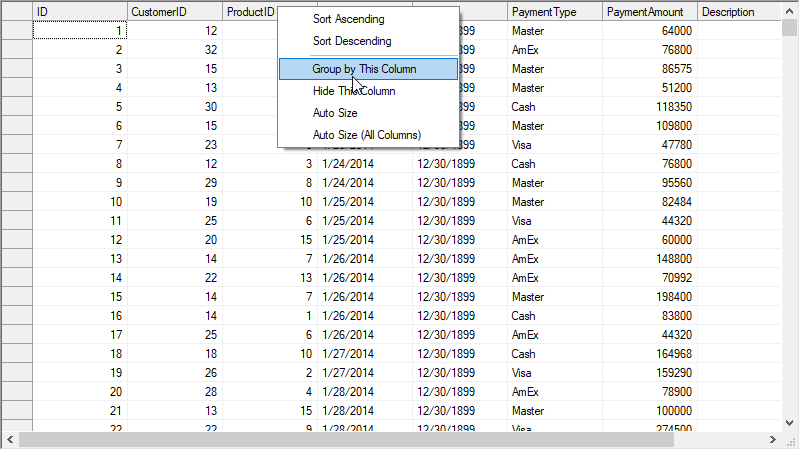Select the ID cell containing 1
800x450 pixels.
pos(80,31)
